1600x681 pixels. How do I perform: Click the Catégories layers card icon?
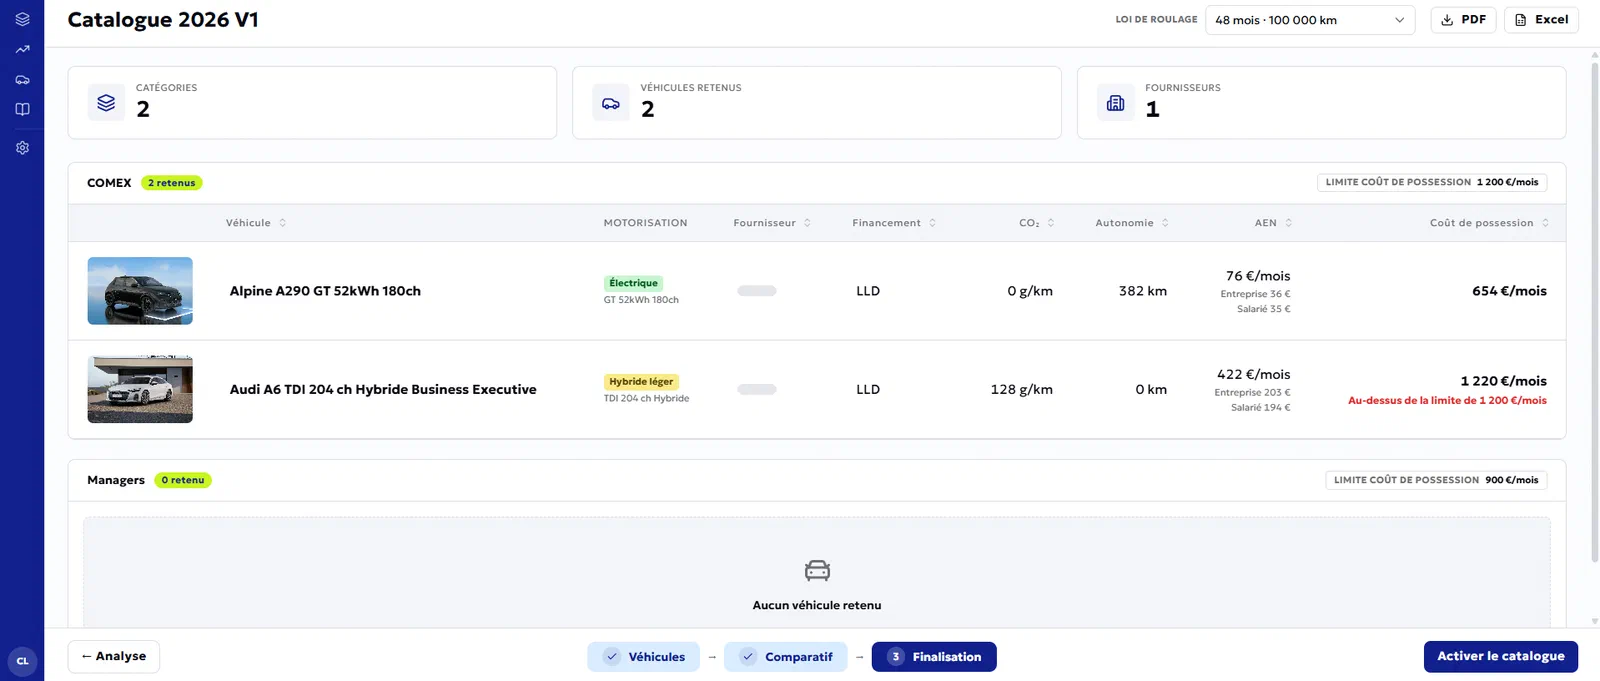[106, 102]
